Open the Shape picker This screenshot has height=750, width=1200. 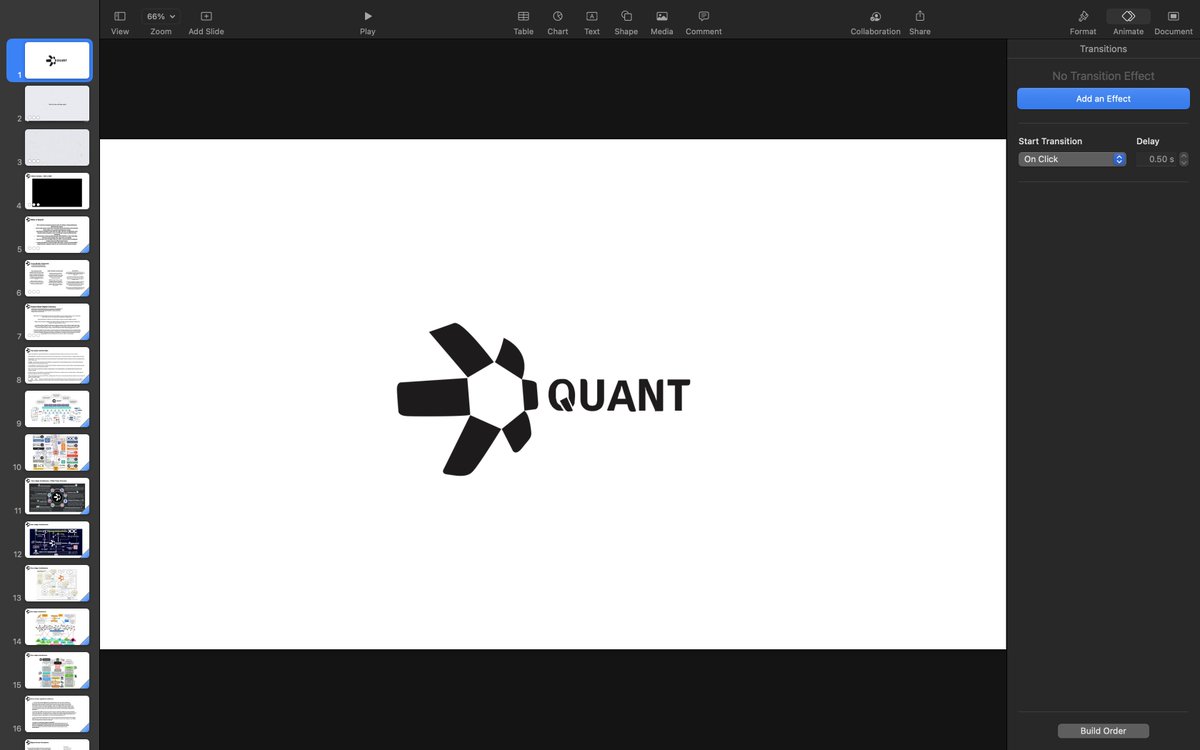pyautogui.click(x=626, y=16)
